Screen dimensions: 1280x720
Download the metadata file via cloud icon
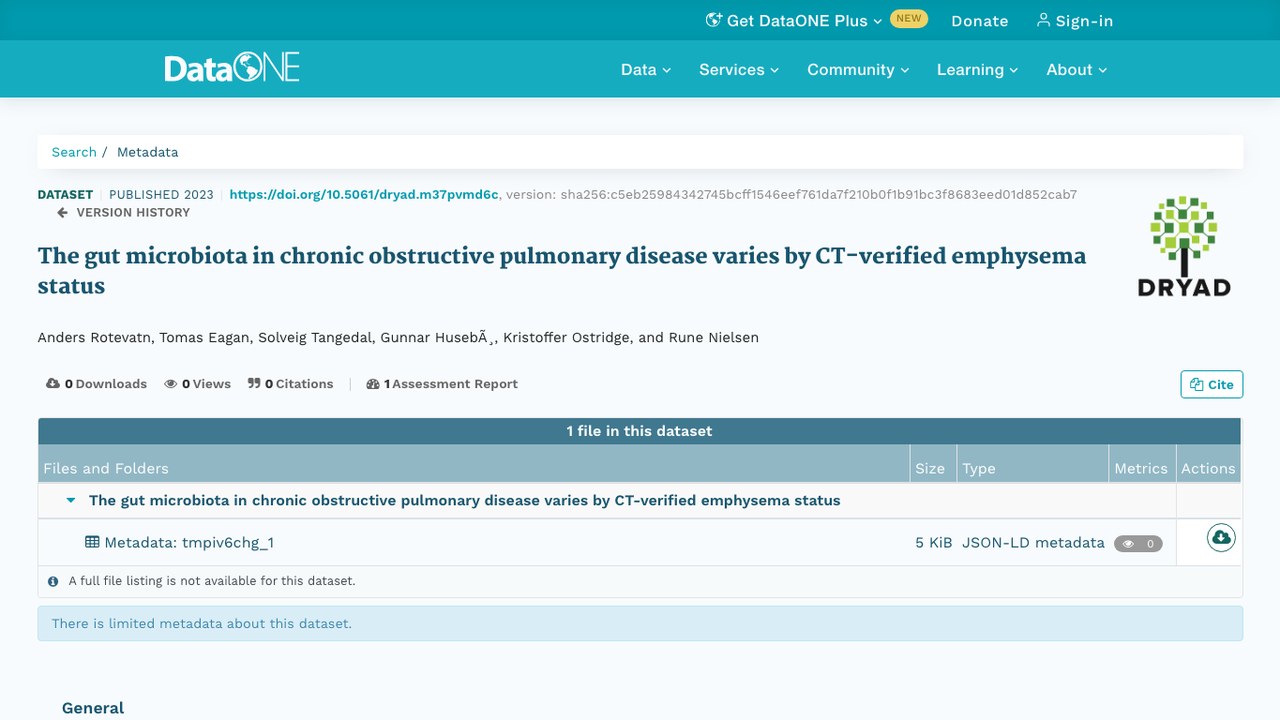point(1221,538)
